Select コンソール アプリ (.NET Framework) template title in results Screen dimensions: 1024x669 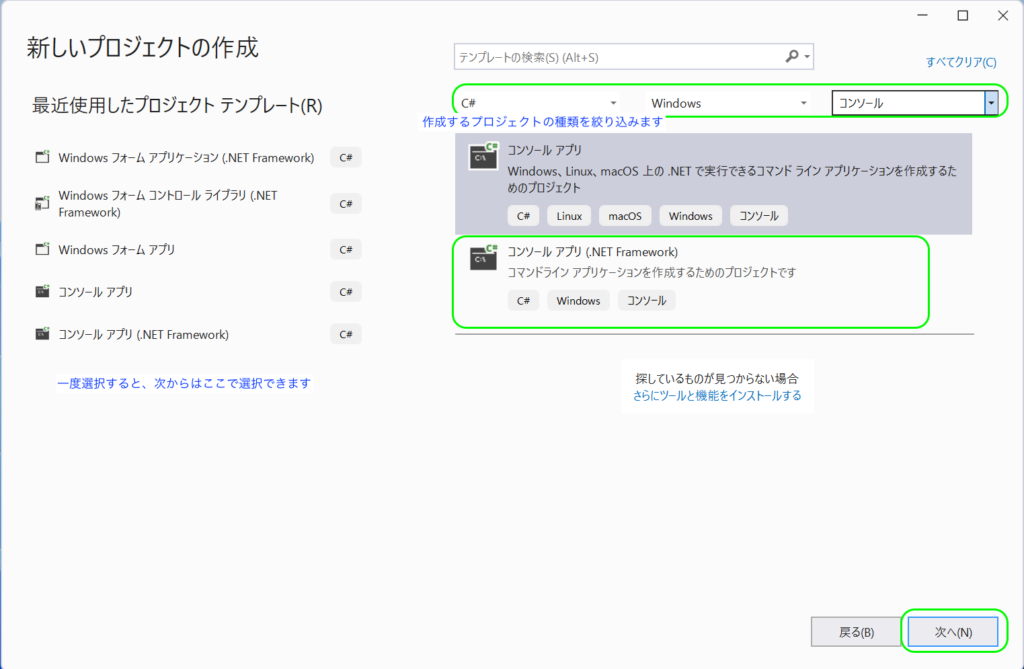pyautogui.click(x=592, y=252)
